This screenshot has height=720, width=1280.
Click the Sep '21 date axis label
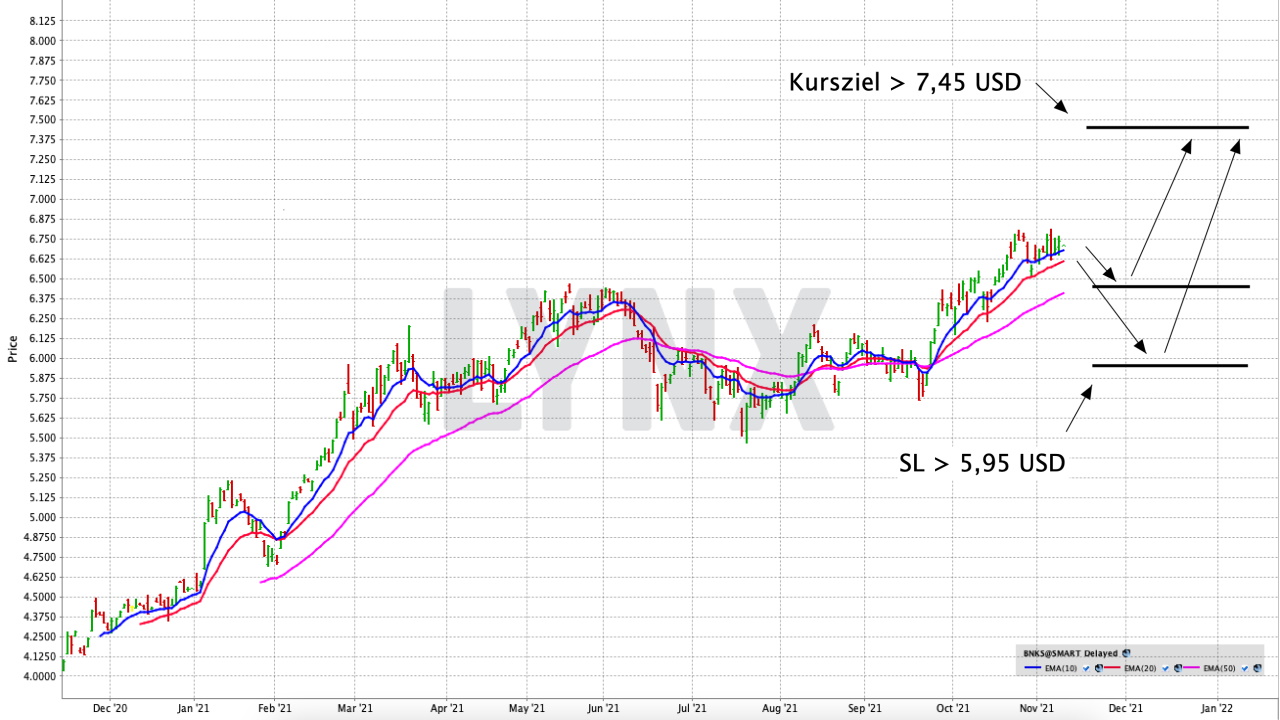(865, 708)
